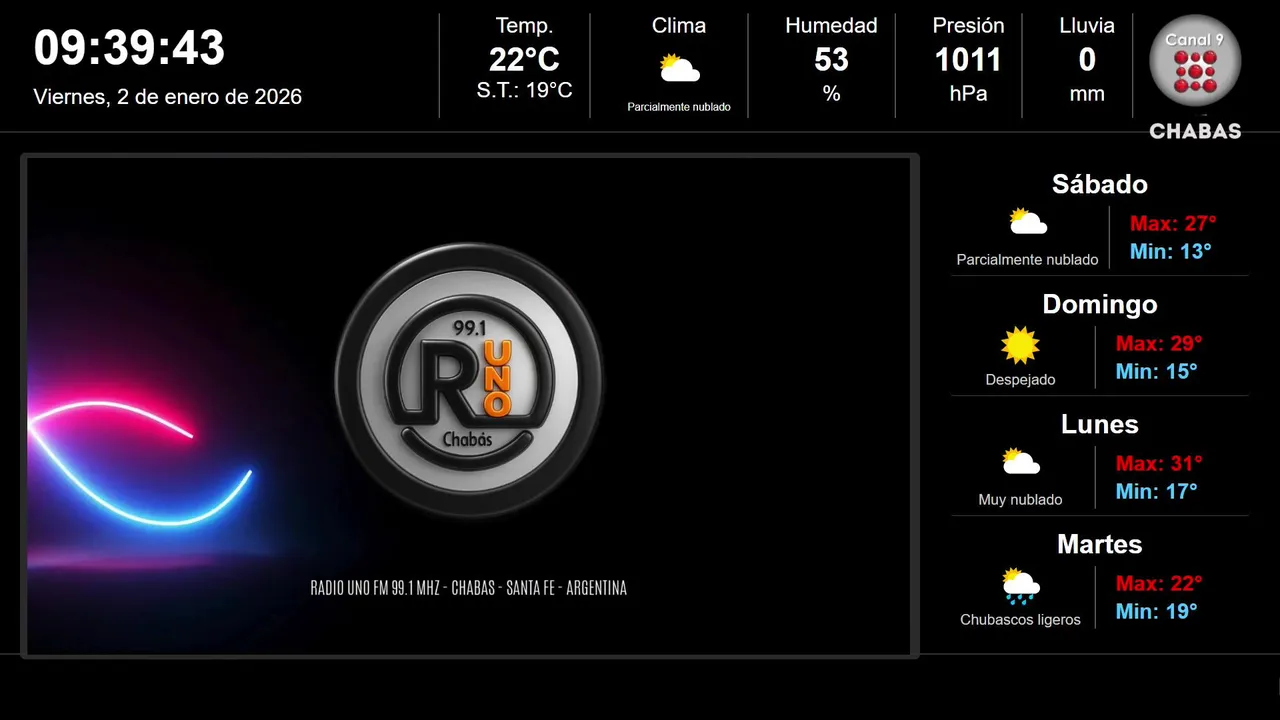Click the rainfall value 0
Viewport: 1280px width, 720px height.
1087,60
